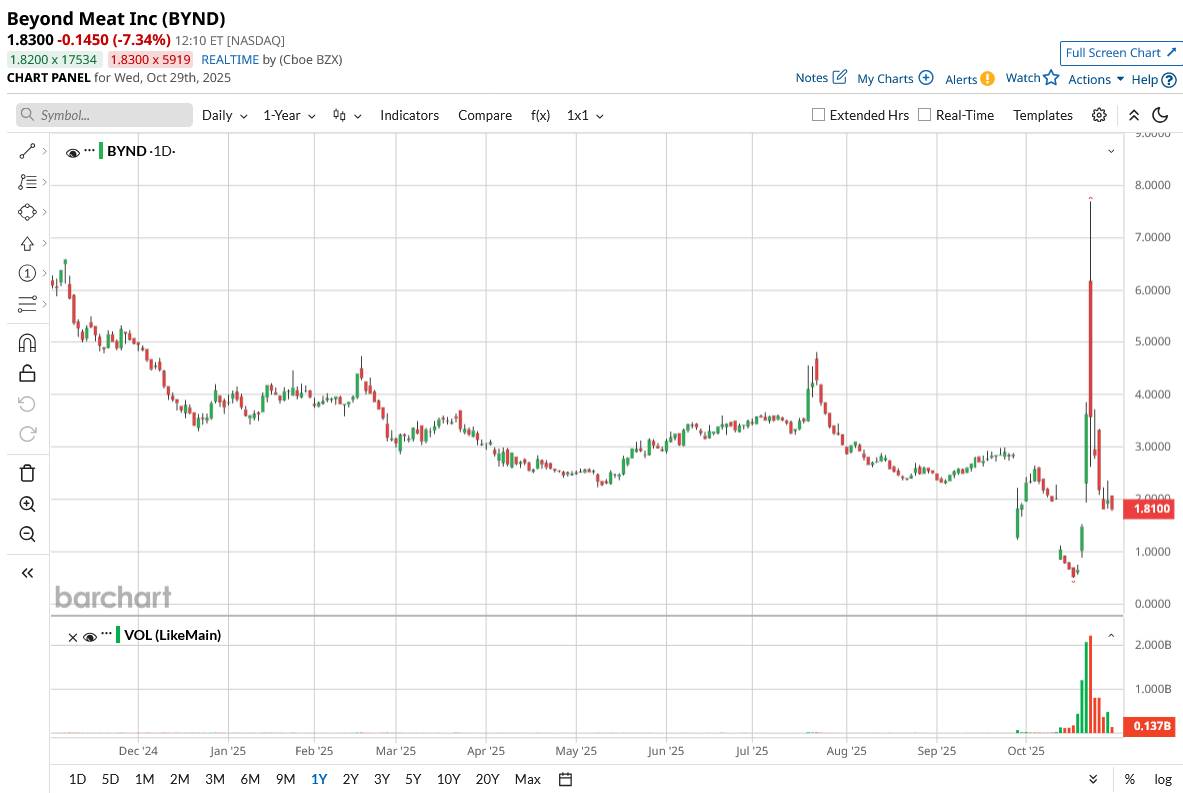1183x793 pixels.
Task: Click the 1.8100 current price label
Action: (1151, 509)
